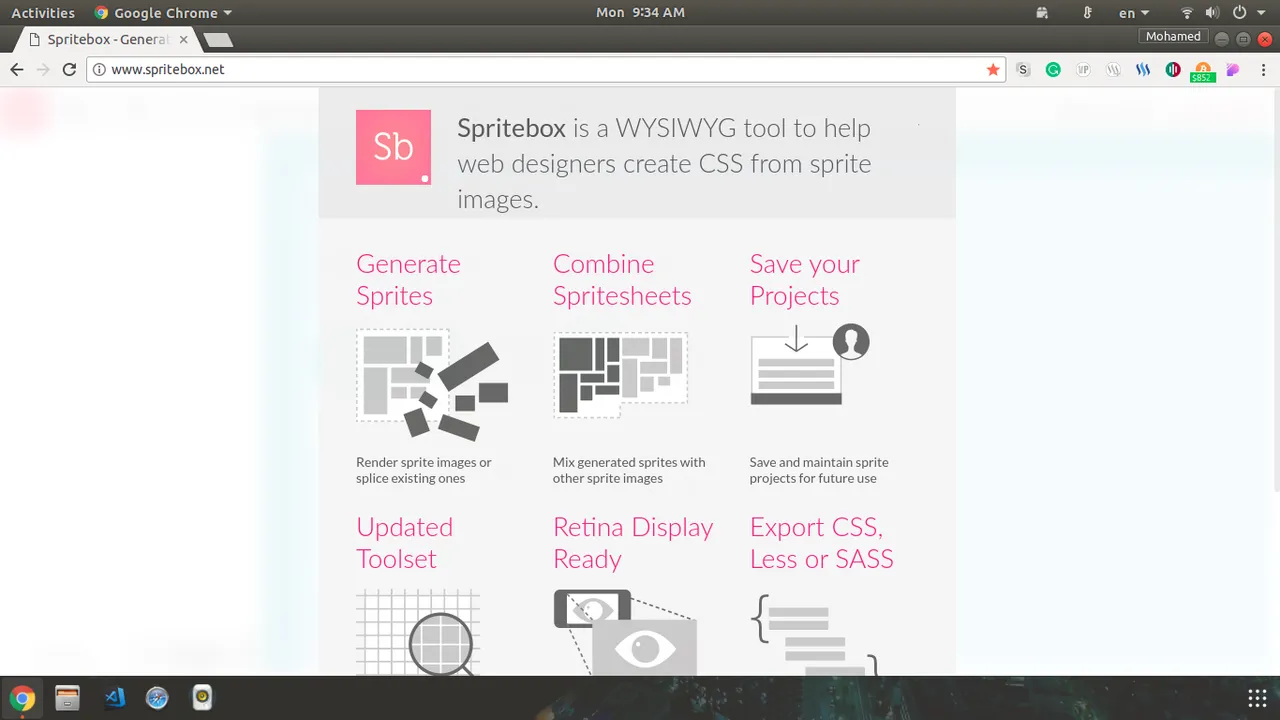Click Chrome icon in the dock
The width and height of the screenshot is (1280, 720).
pyautogui.click(x=22, y=697)
